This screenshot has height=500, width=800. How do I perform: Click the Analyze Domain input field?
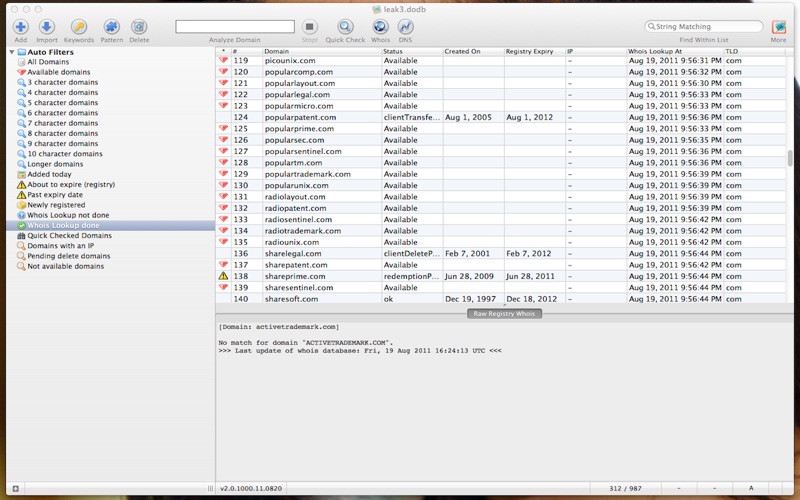pos(235,27)
